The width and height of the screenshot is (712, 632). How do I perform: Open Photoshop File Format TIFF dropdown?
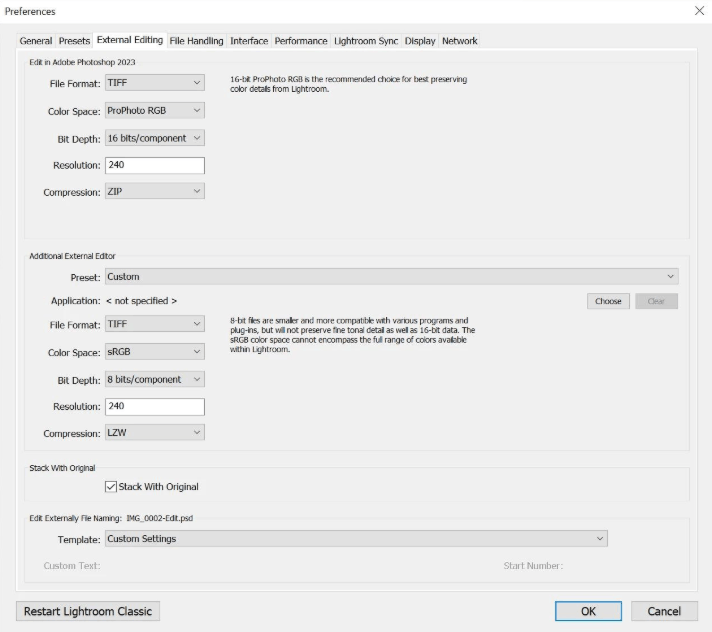tap(155, 83)
